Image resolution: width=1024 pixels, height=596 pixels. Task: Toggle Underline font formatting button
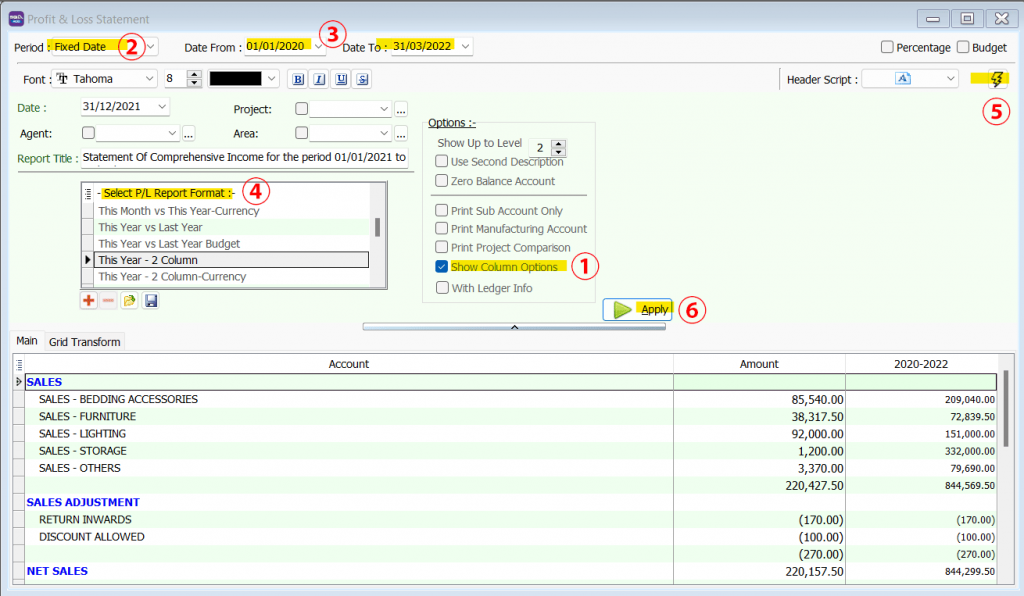(x=341, y=79)
